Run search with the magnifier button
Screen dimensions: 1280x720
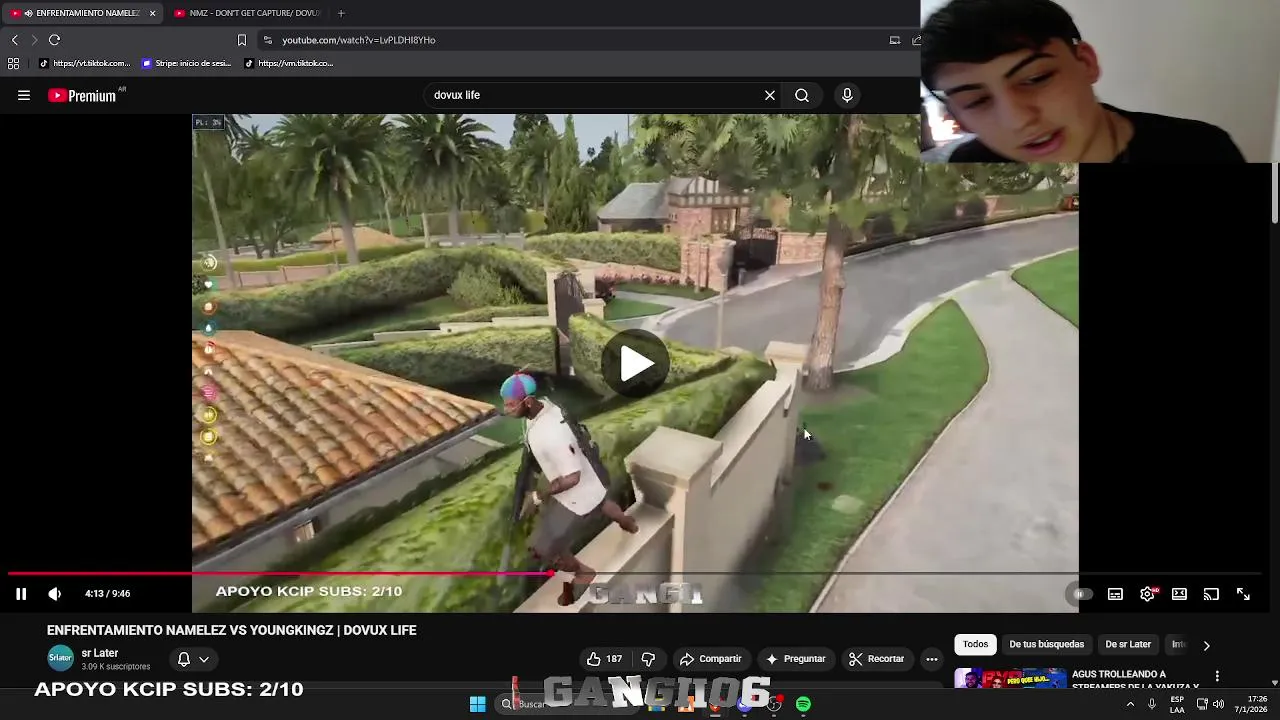point(802,95)
